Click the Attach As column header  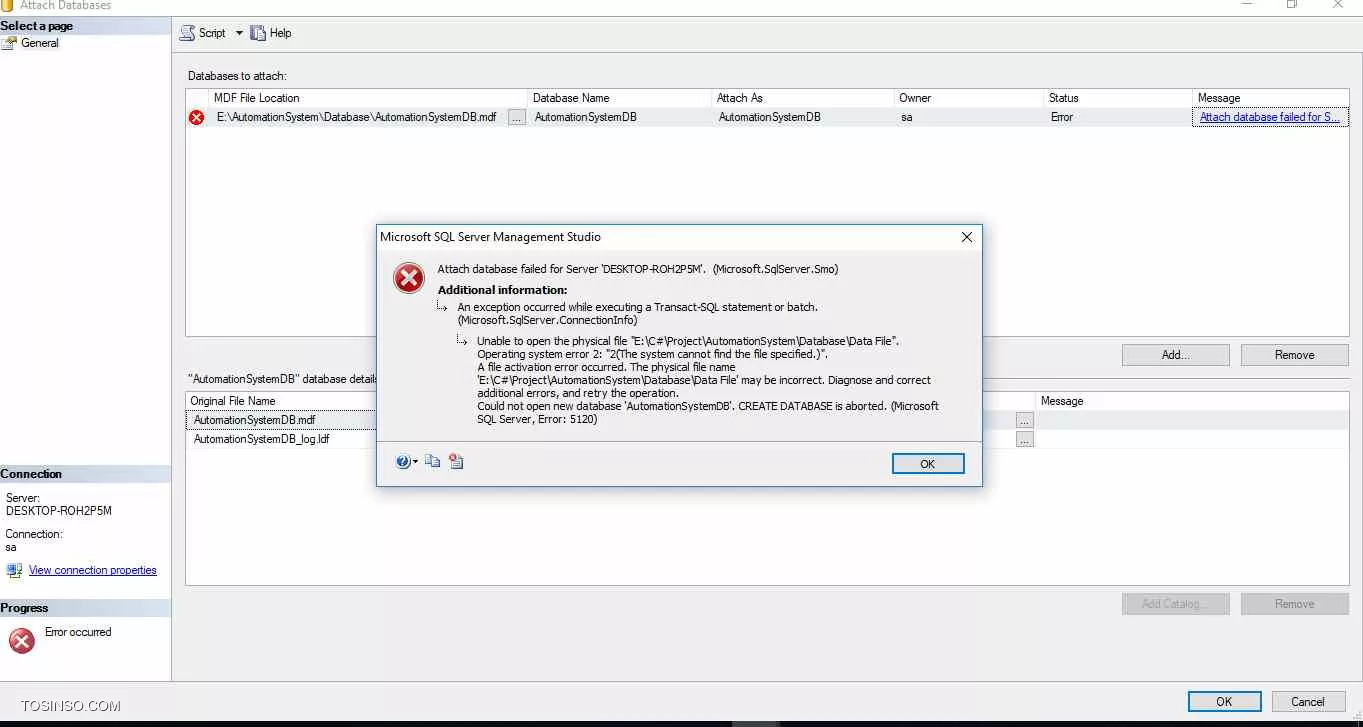[802, 98]
